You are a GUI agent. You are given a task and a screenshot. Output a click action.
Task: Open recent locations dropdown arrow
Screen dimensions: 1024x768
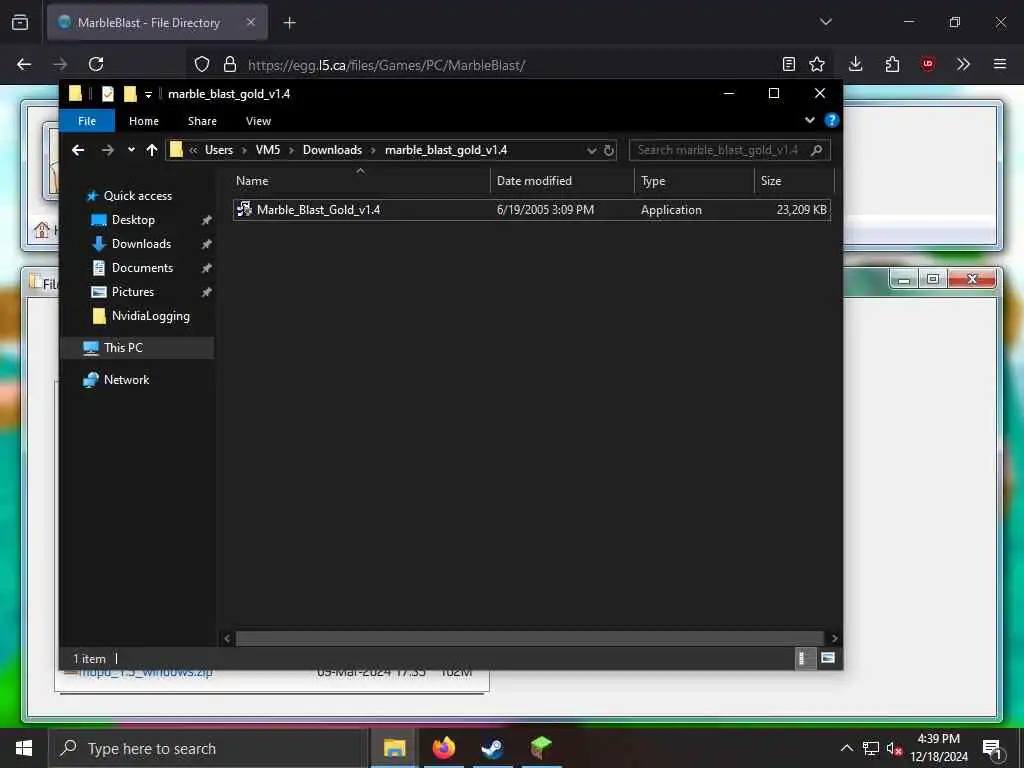(131, 150)
